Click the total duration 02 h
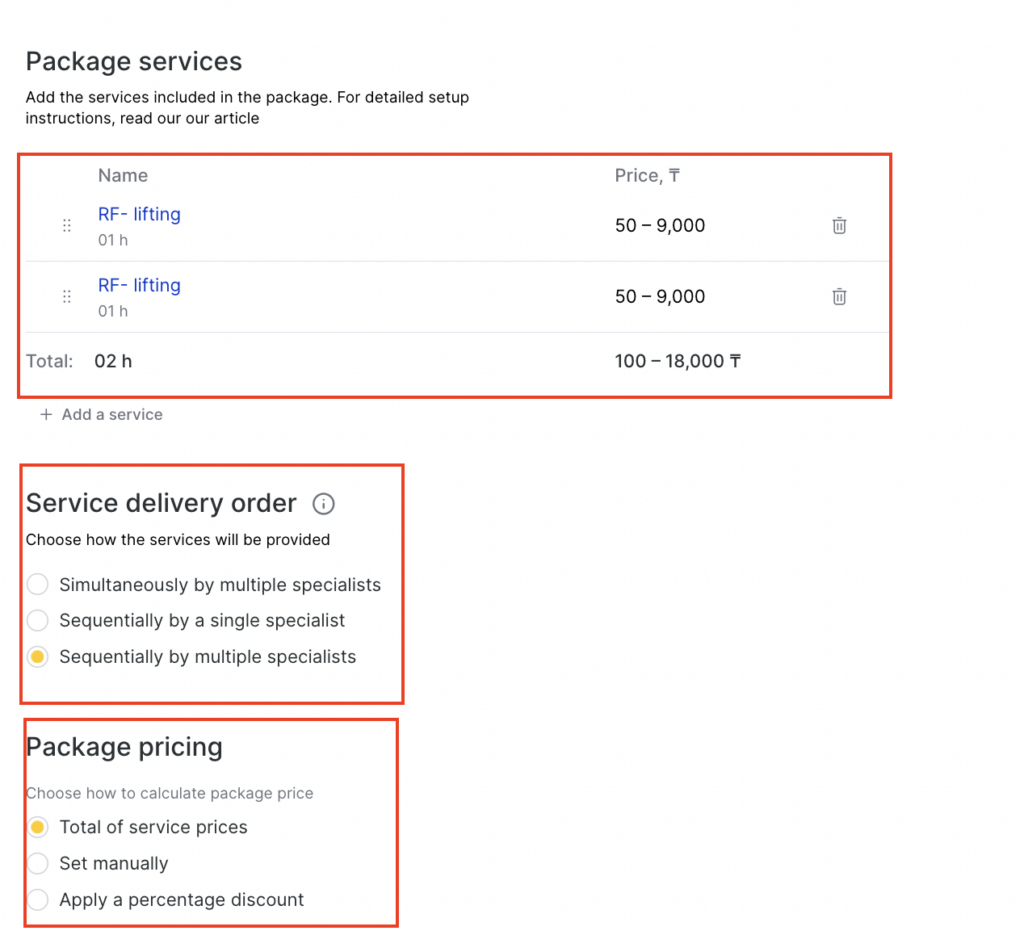The image size is (1024, 935). [113, 361]
